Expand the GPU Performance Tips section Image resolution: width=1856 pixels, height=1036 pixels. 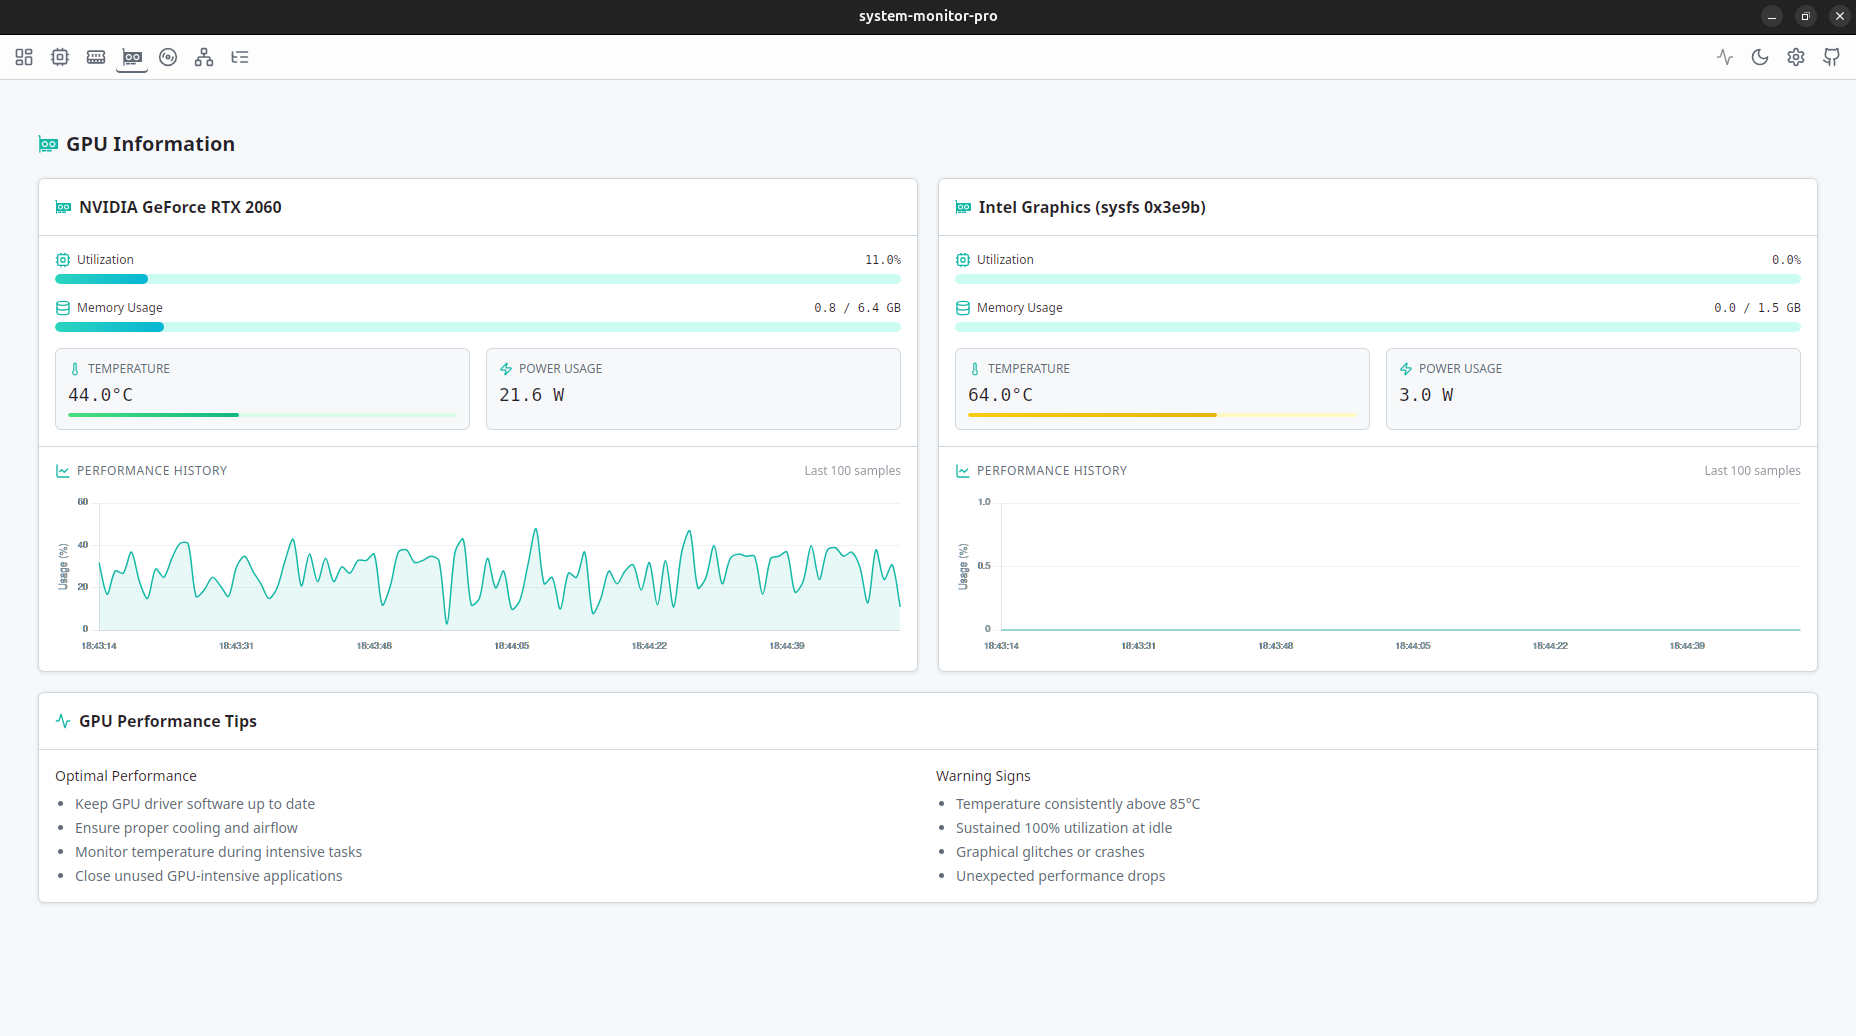[167, 721]
